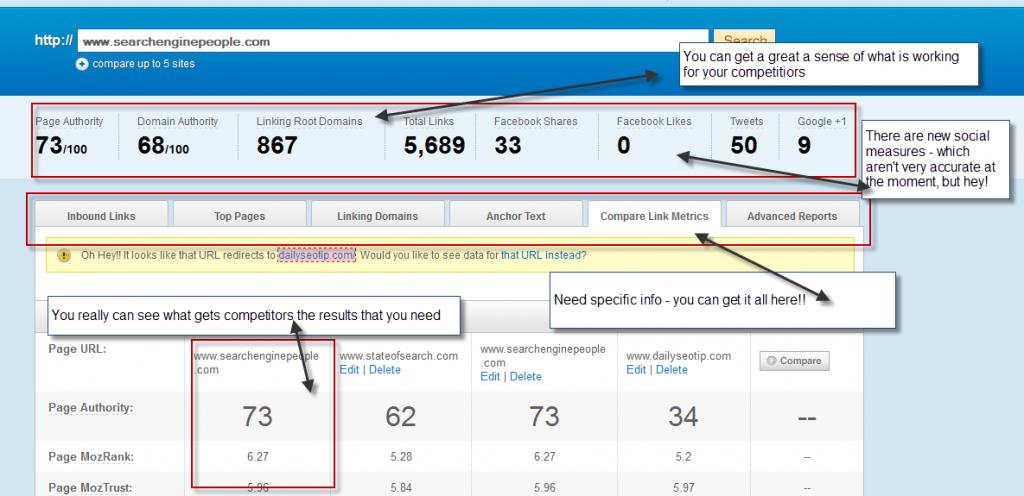
Task: Click the 34 Page Authority value for dailyseotip.com
Action: pyautogui.click(x=683, y=416)
